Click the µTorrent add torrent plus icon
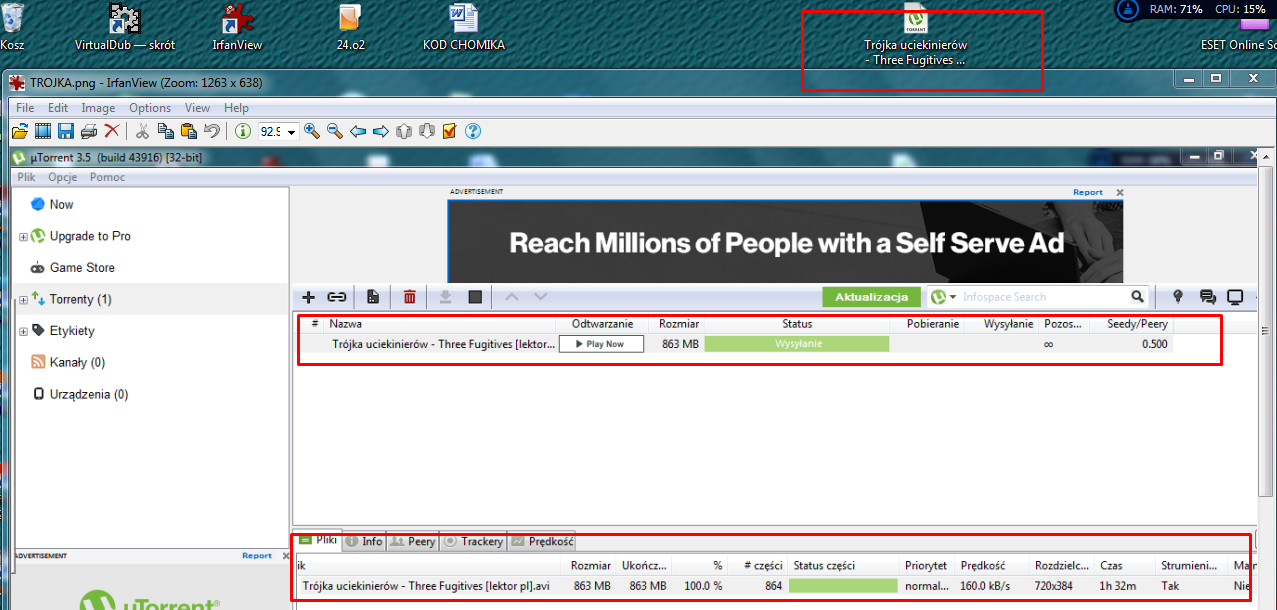 click(x=308, y=297)
